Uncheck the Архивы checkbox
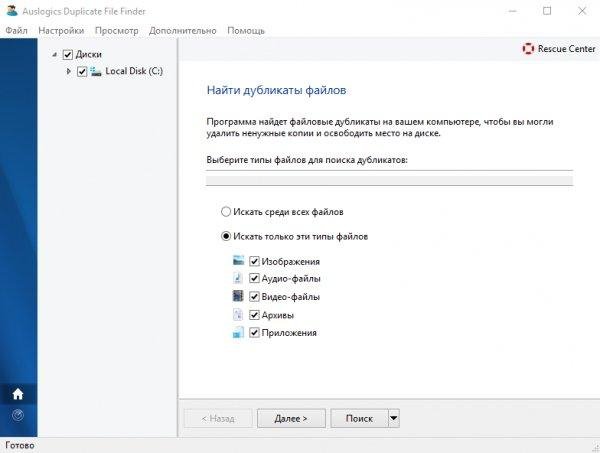The image size is (600, 453). click(254, 314)
